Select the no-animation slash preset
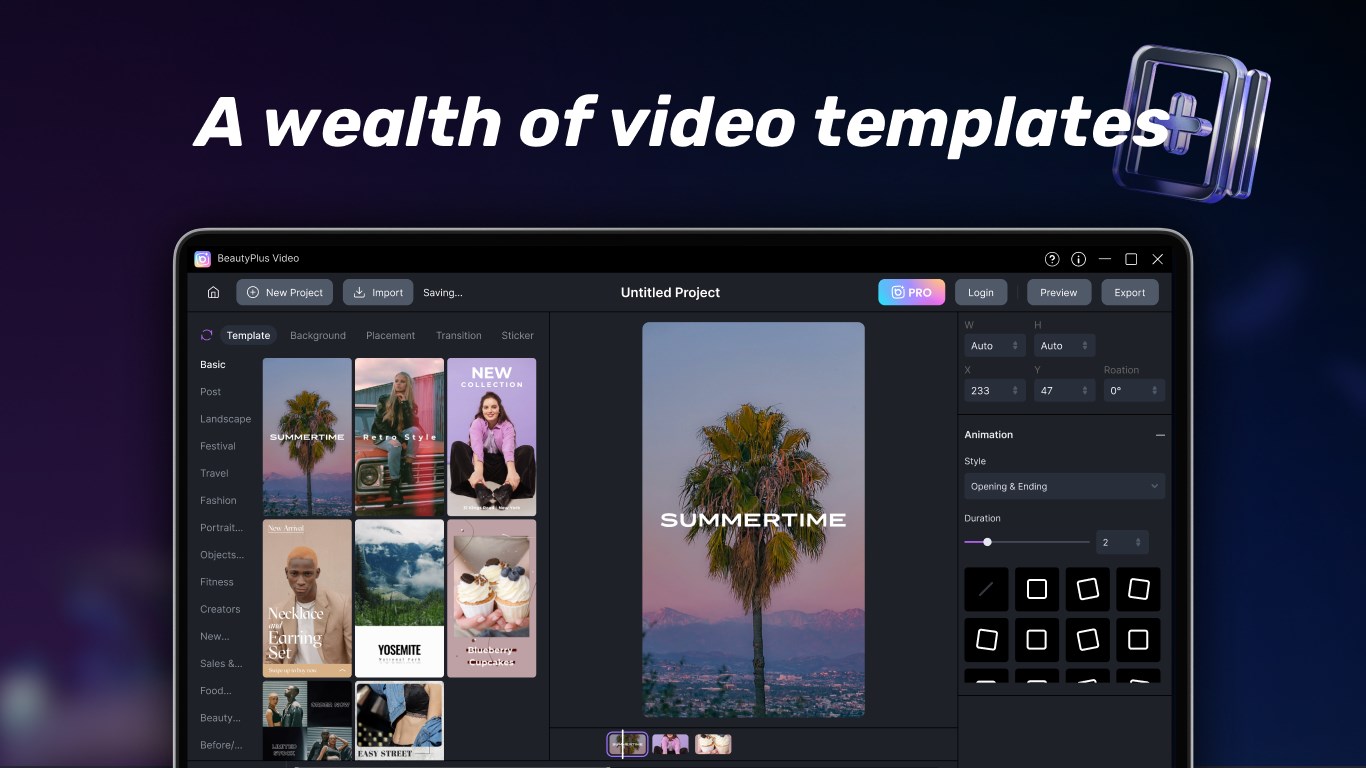The image size is (1366, 768). pos(986,589)
